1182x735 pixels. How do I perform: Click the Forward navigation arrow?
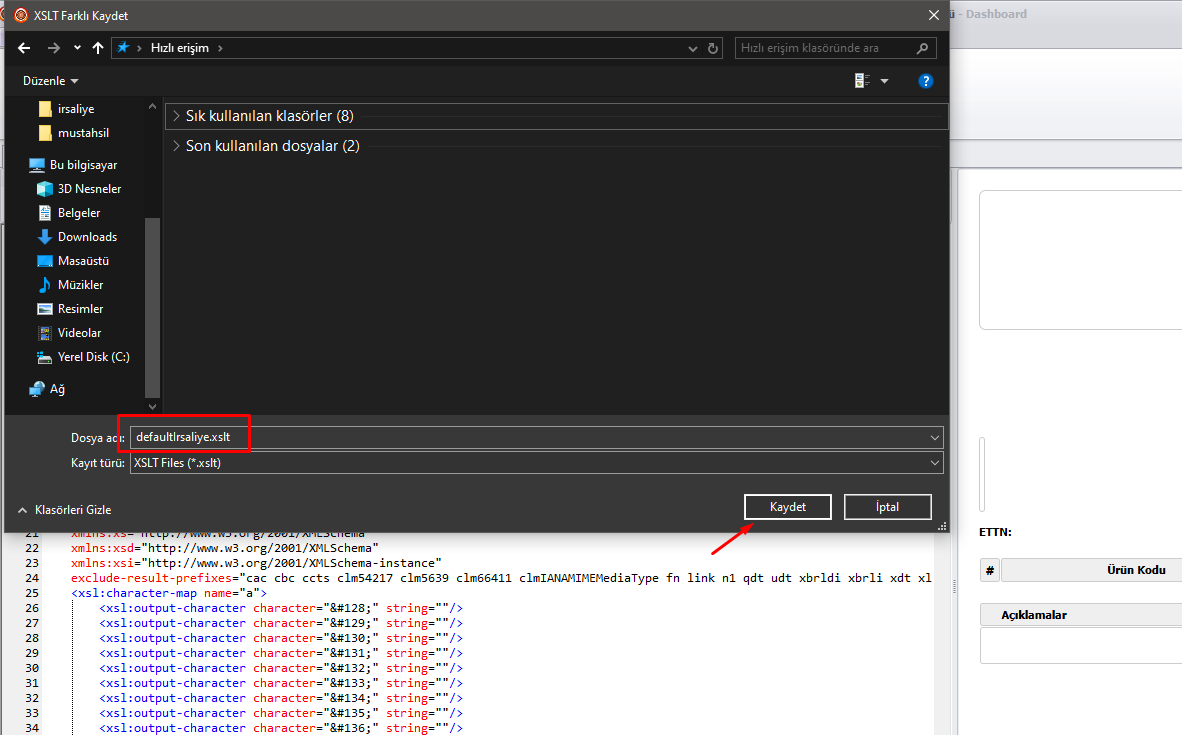point(53,48)
